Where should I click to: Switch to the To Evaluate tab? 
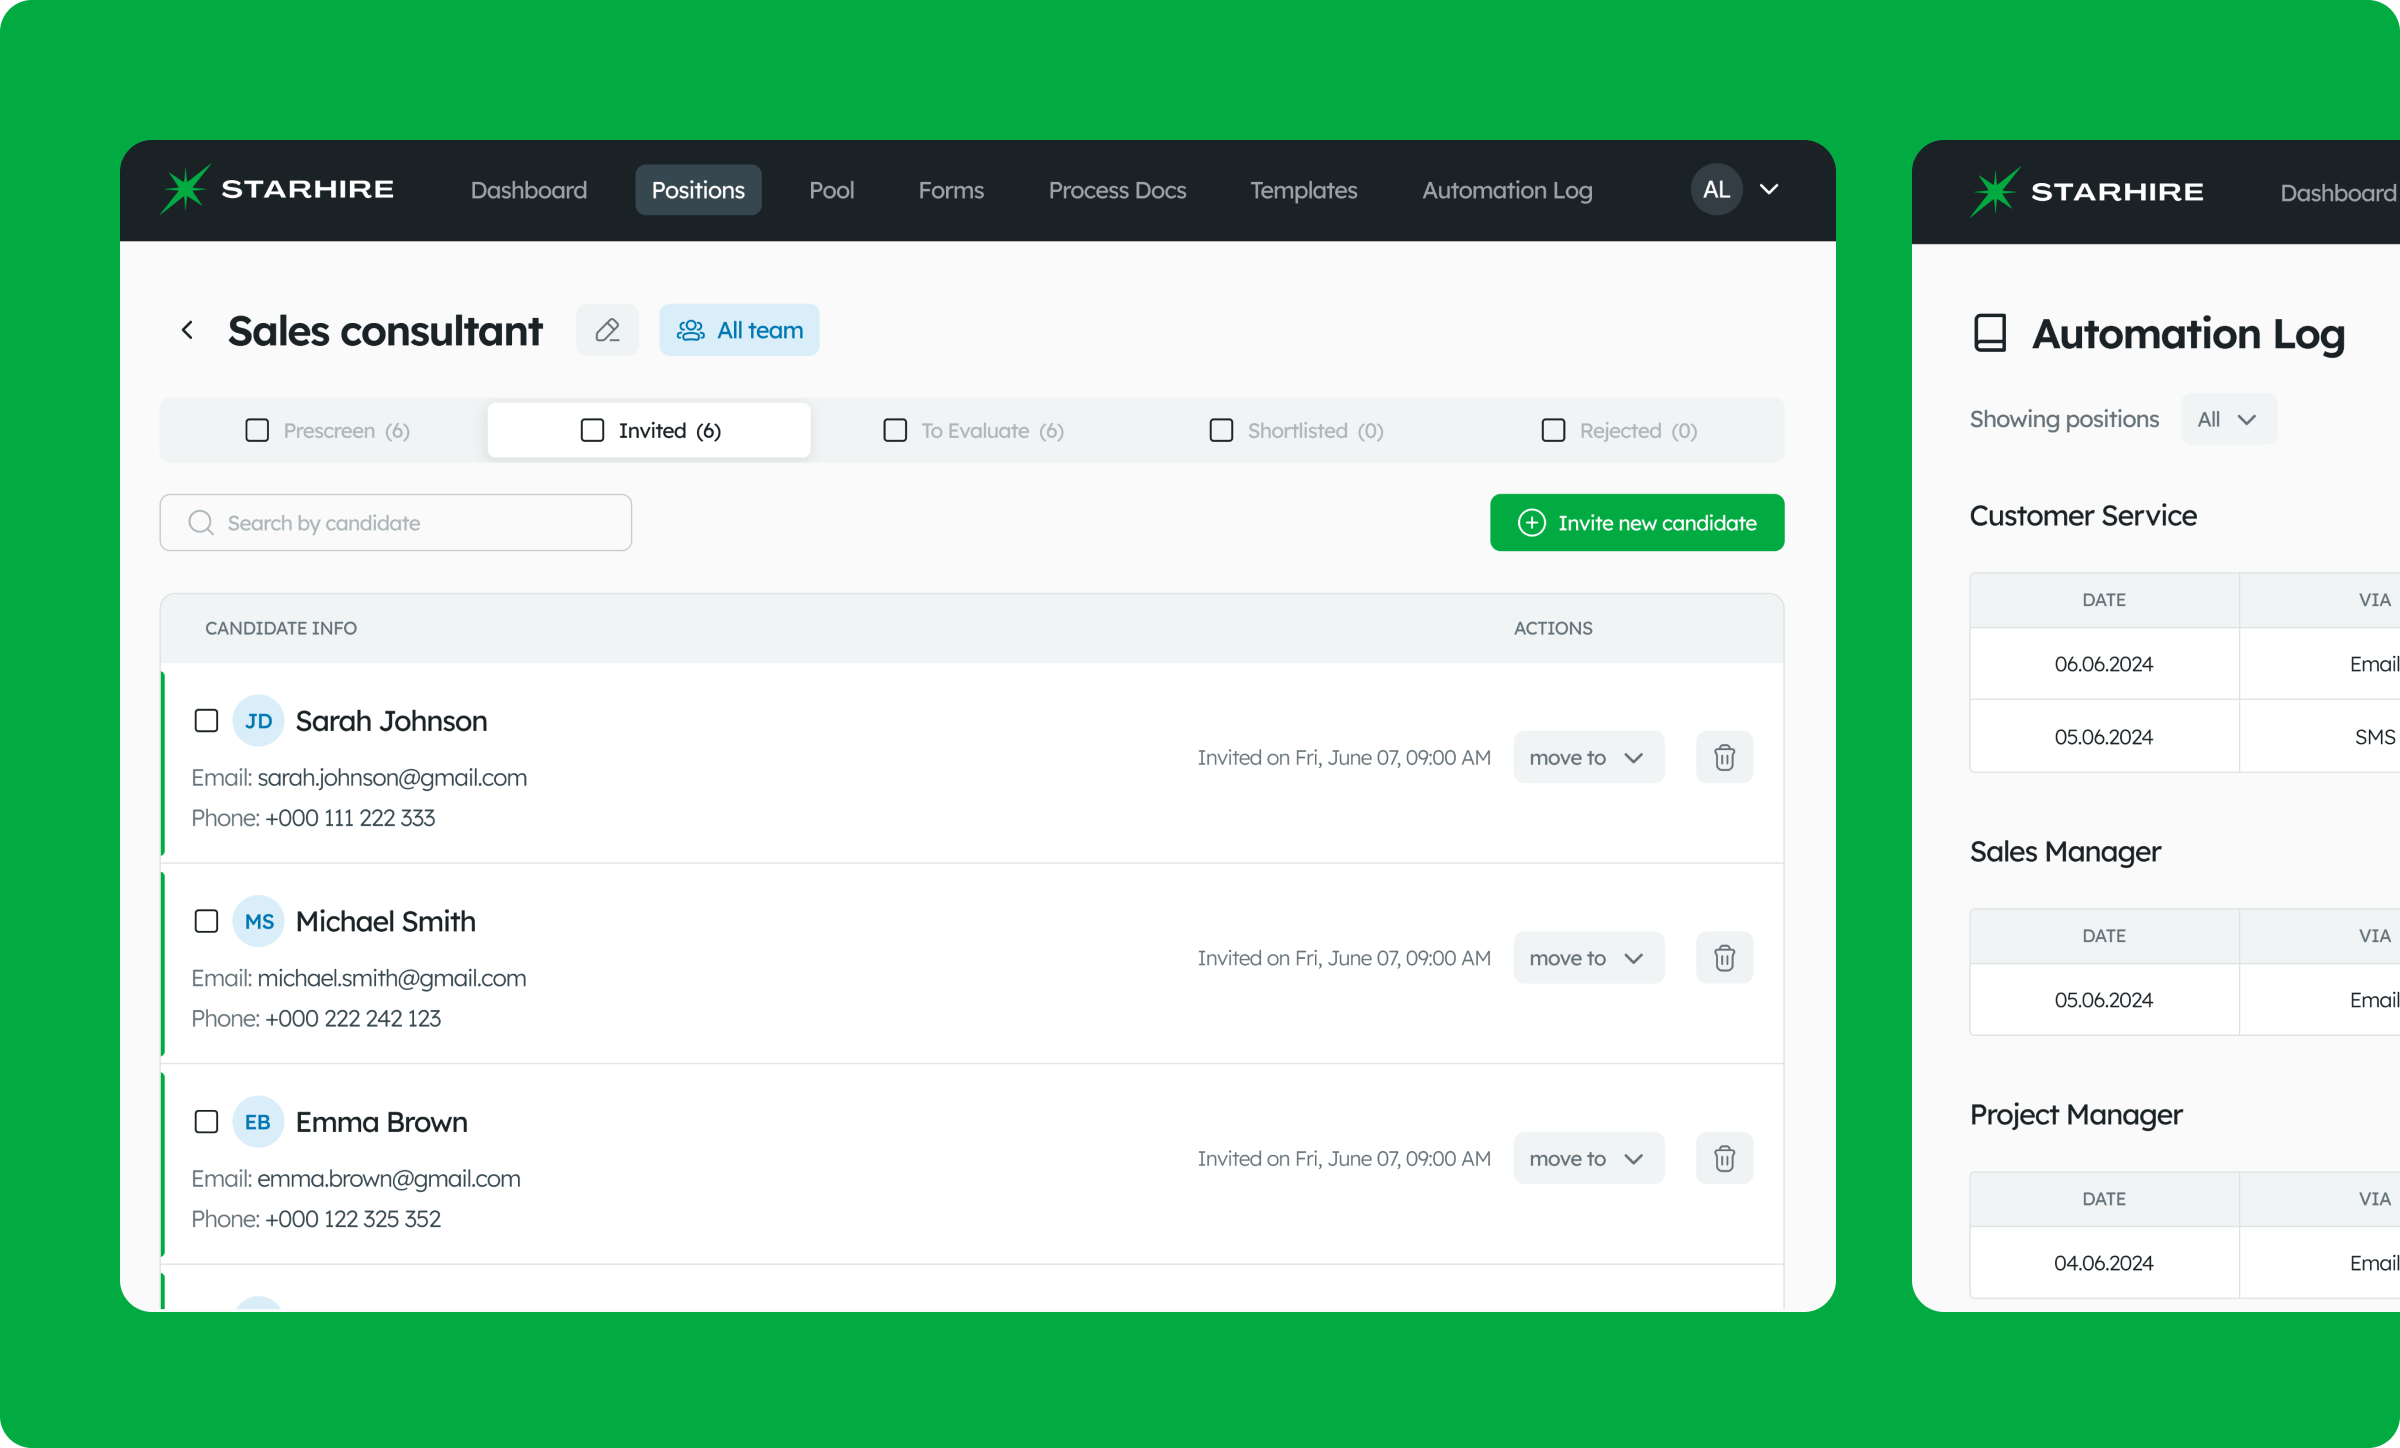coord(974,430)
